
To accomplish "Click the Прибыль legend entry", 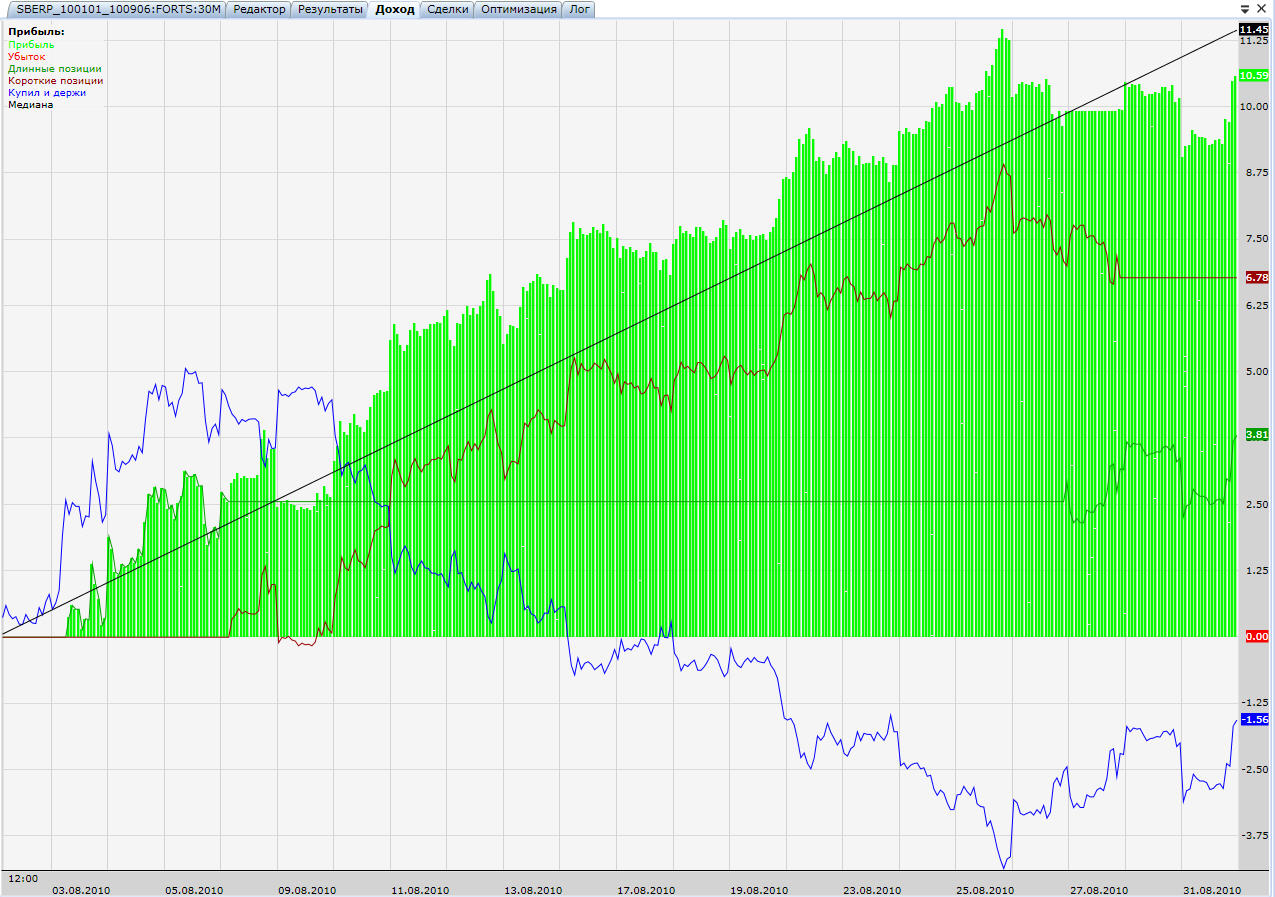I will tap(31, 45).
